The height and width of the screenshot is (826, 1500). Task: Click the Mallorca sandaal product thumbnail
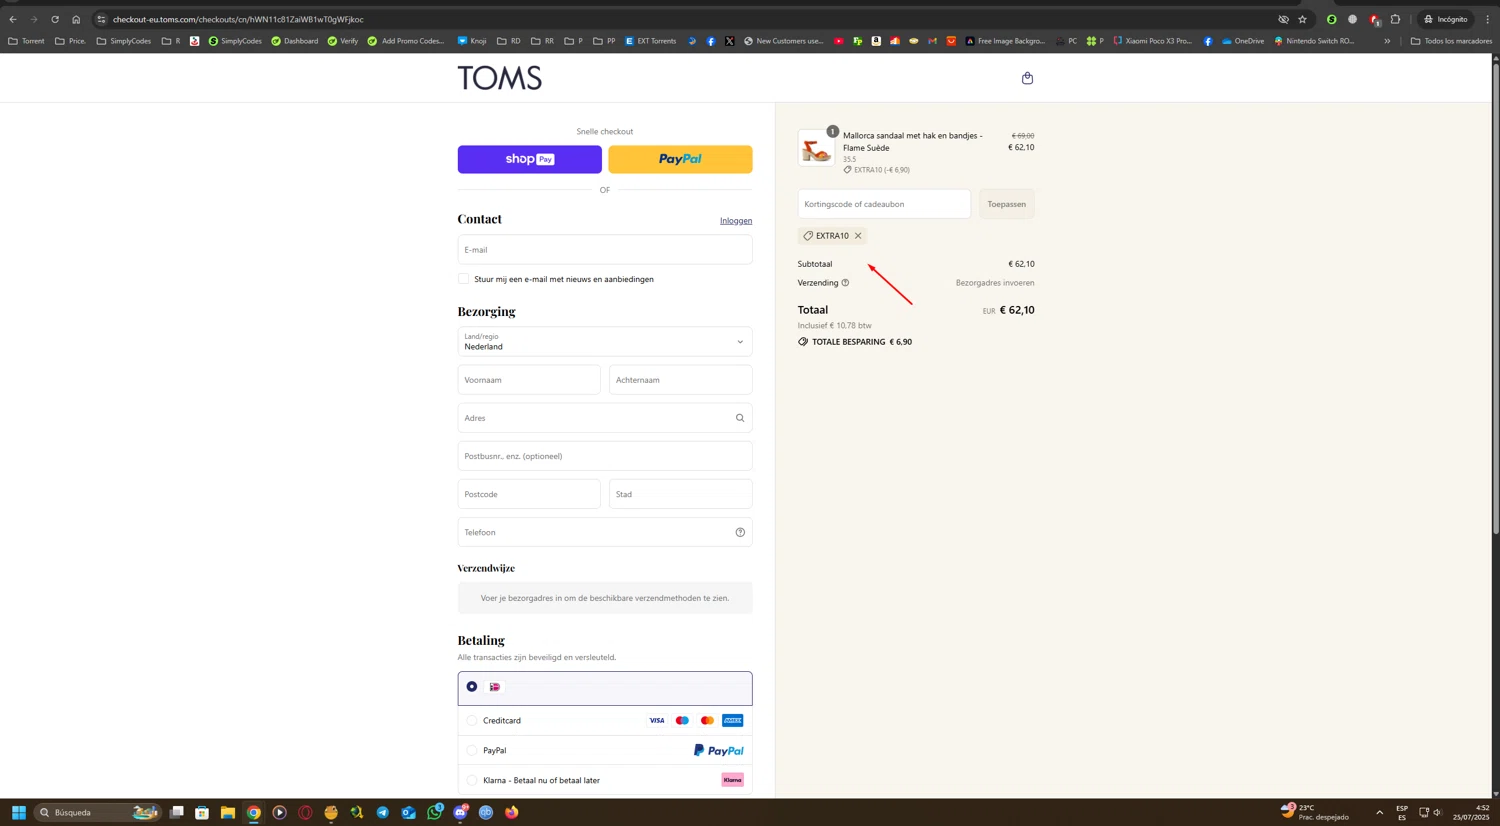click(x=816, y=148)
